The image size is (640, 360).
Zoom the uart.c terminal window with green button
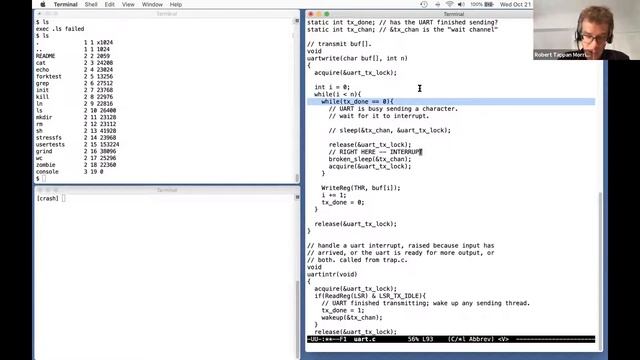click(327, 14)
